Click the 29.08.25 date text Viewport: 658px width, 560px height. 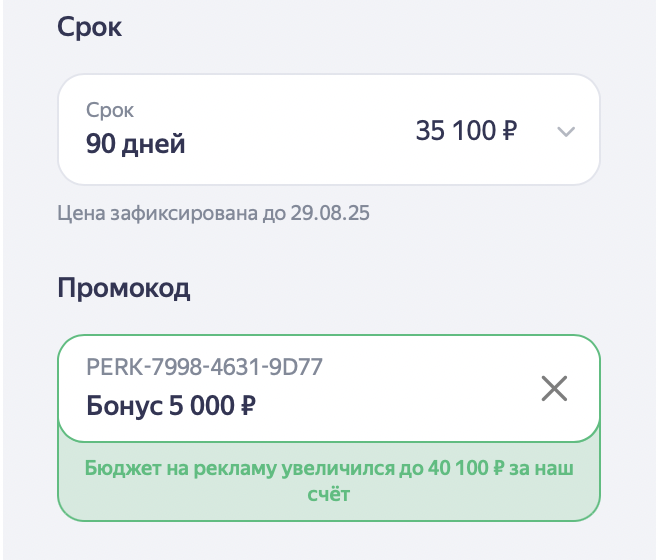point(330,213)
